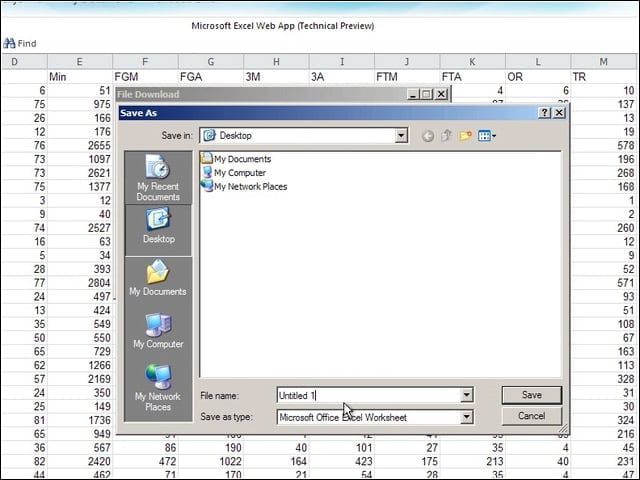Select column K header in spreadsheet
This screenshot has height=480, width=640.
473,62
